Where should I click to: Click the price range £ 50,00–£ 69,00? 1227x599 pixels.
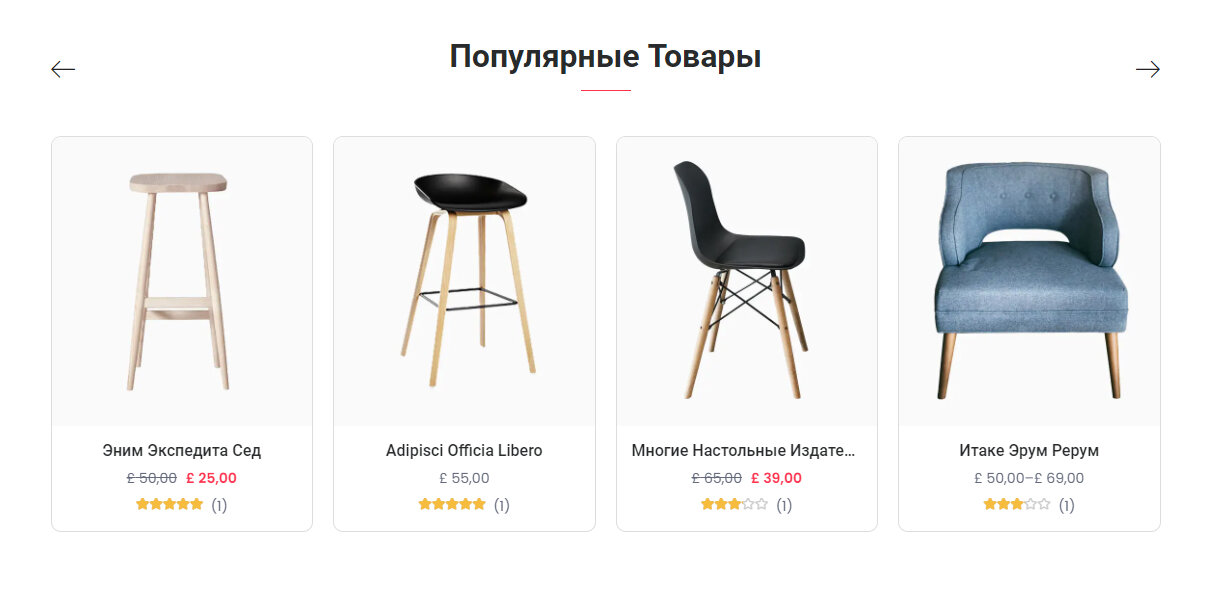click(1029, 478)
